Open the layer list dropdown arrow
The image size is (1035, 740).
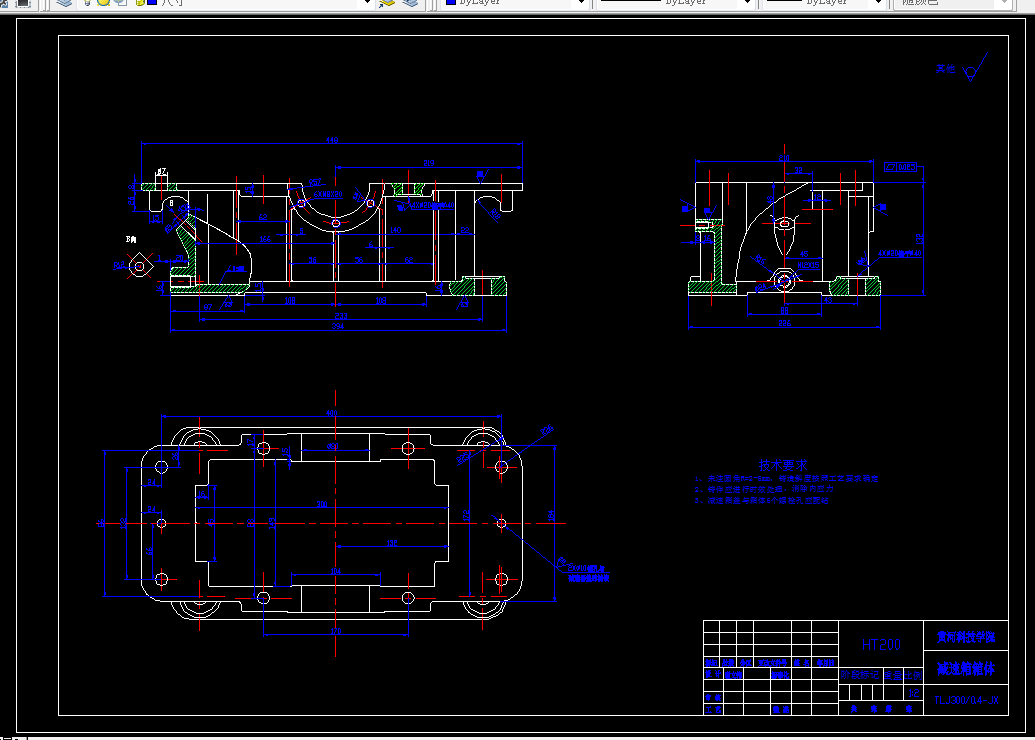coord(368,3)
